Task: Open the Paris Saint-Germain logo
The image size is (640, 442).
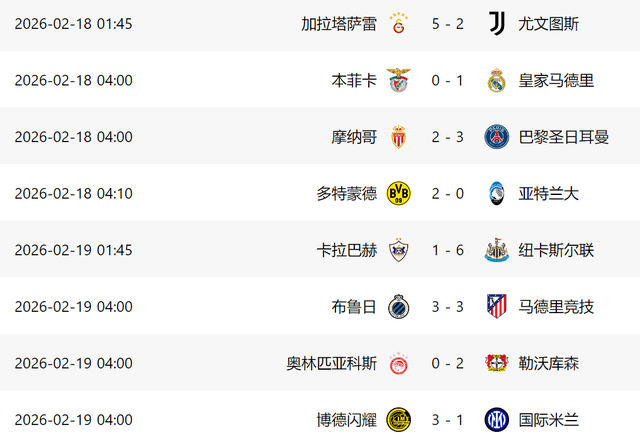Action: (x=496, y=137)
